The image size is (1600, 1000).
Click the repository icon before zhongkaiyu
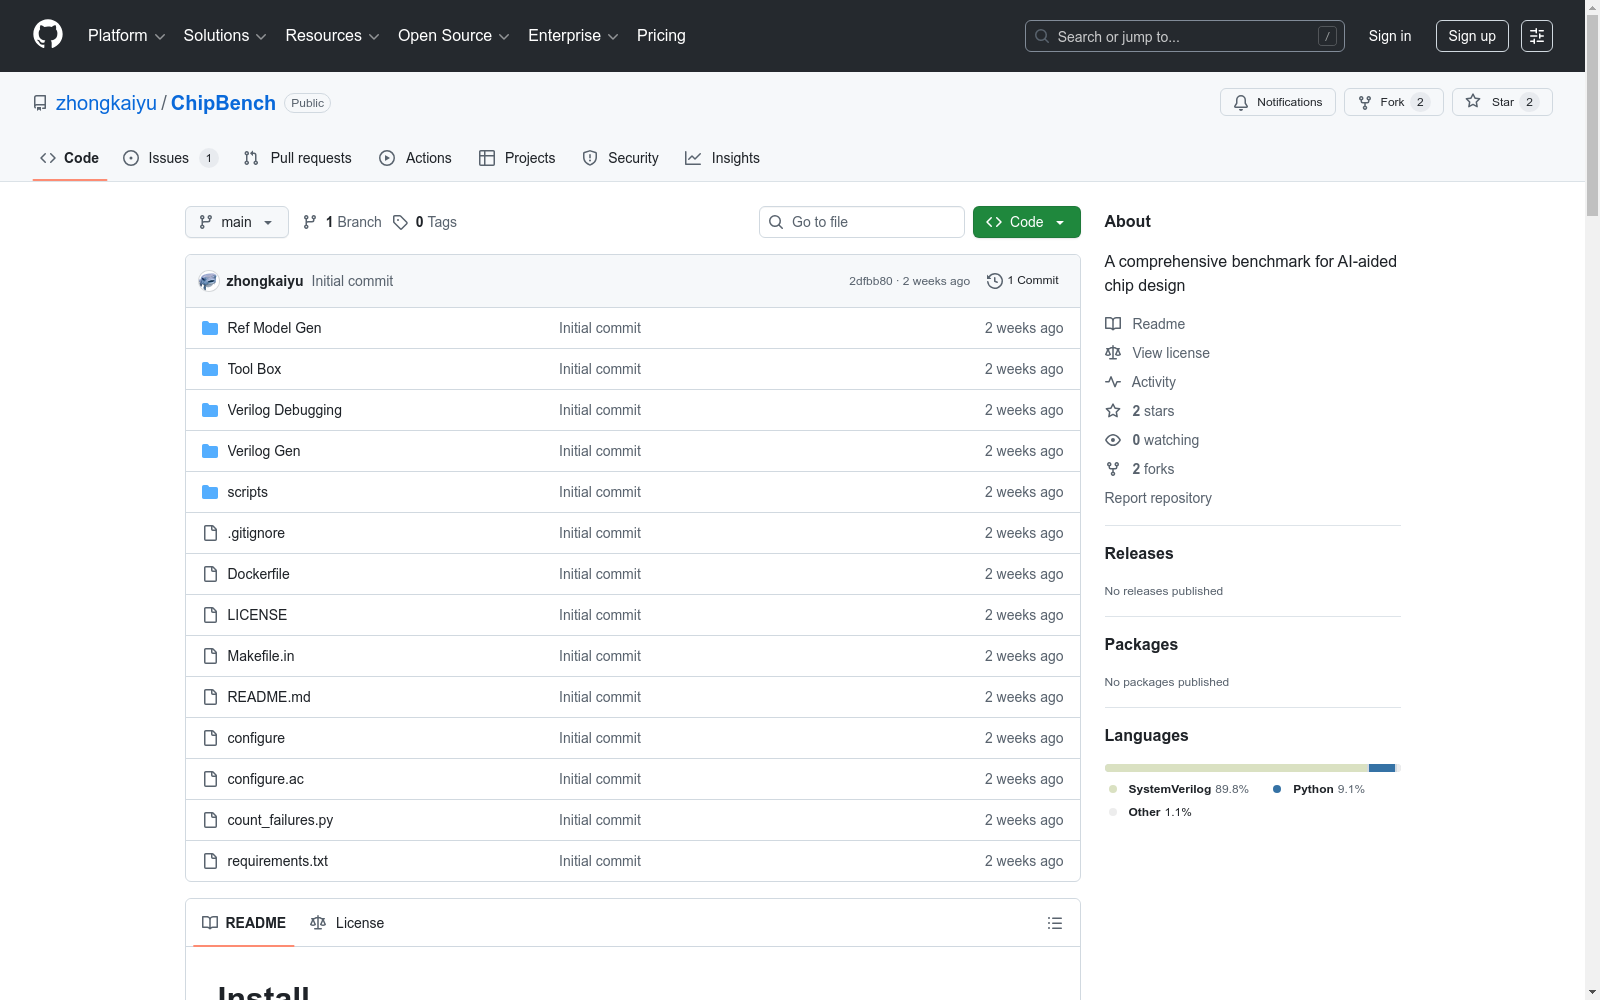40,103
